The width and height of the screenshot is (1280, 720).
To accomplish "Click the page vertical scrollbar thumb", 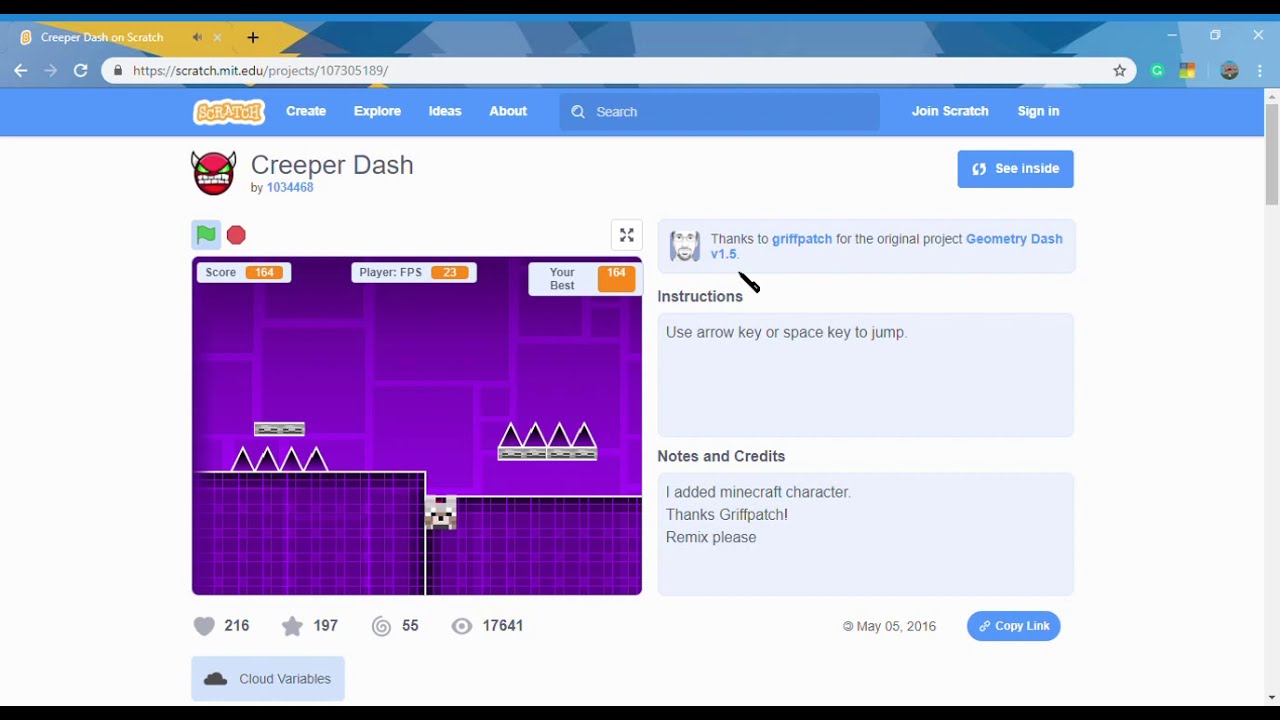I will click(1271, 155).
